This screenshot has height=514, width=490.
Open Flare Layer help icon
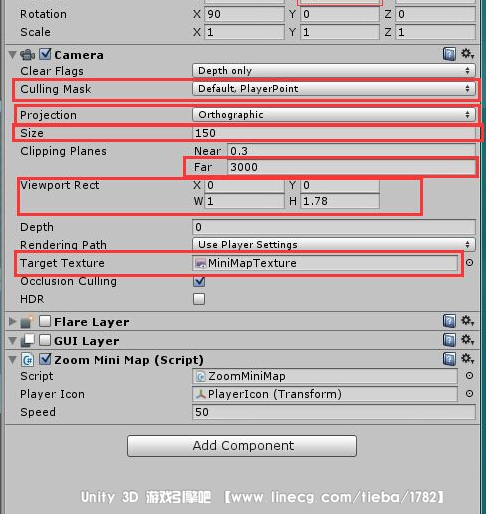click(449, 321)
